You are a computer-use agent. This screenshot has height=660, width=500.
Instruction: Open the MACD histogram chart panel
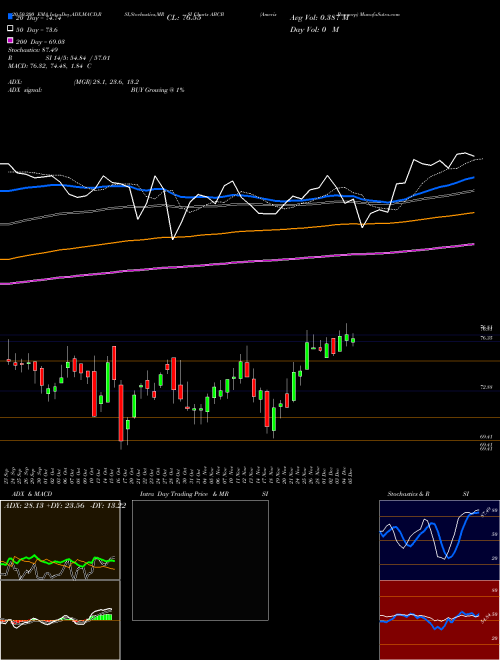tap(60, 620)
